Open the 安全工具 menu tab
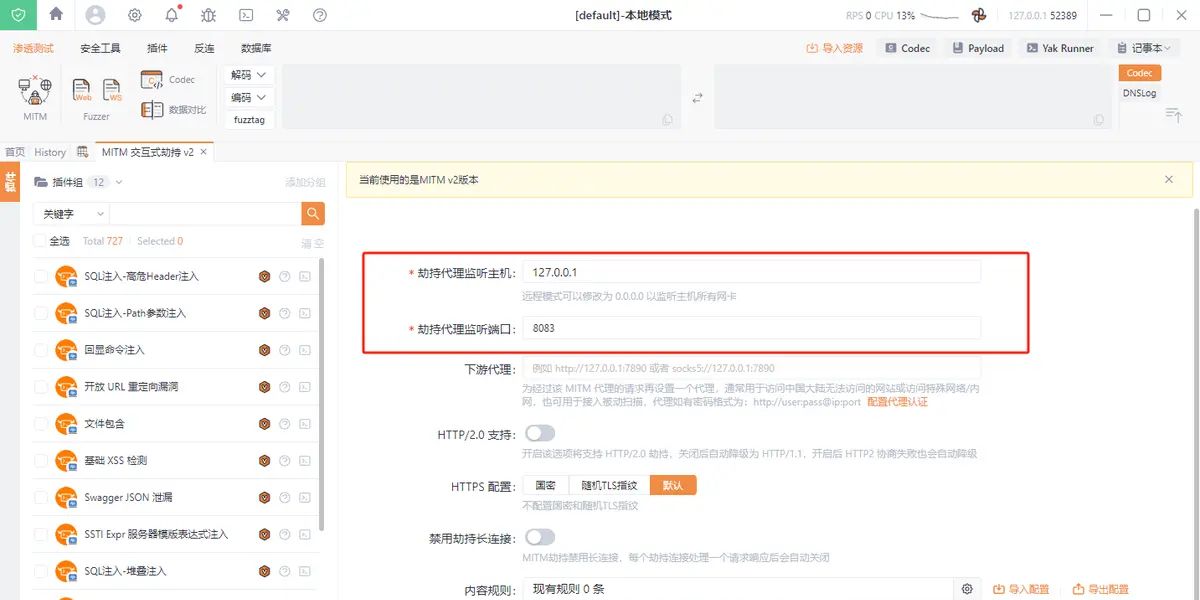Screen dimensions: 1200x600 pos(100,48)
